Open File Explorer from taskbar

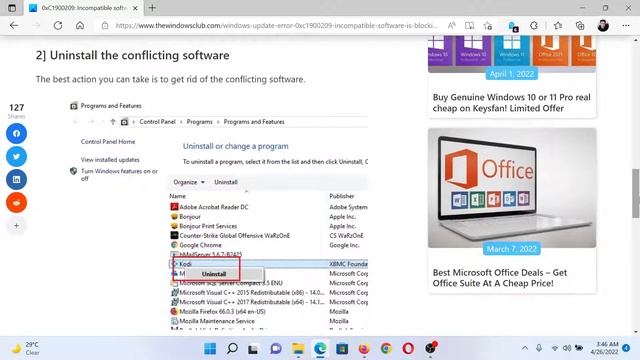298,349
